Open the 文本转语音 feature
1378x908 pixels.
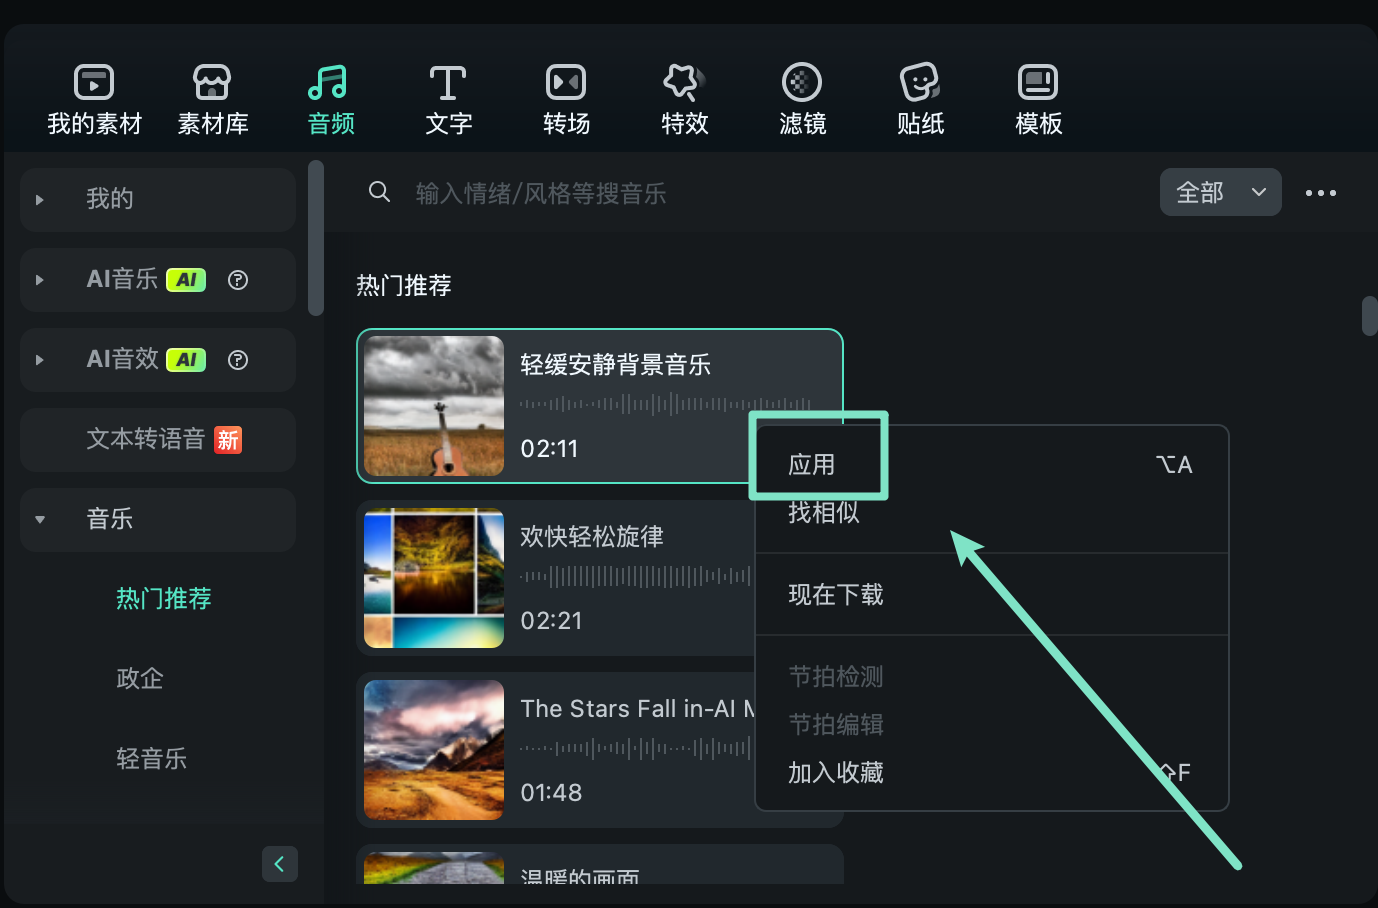pyautogui.click(x=156, y=439)
